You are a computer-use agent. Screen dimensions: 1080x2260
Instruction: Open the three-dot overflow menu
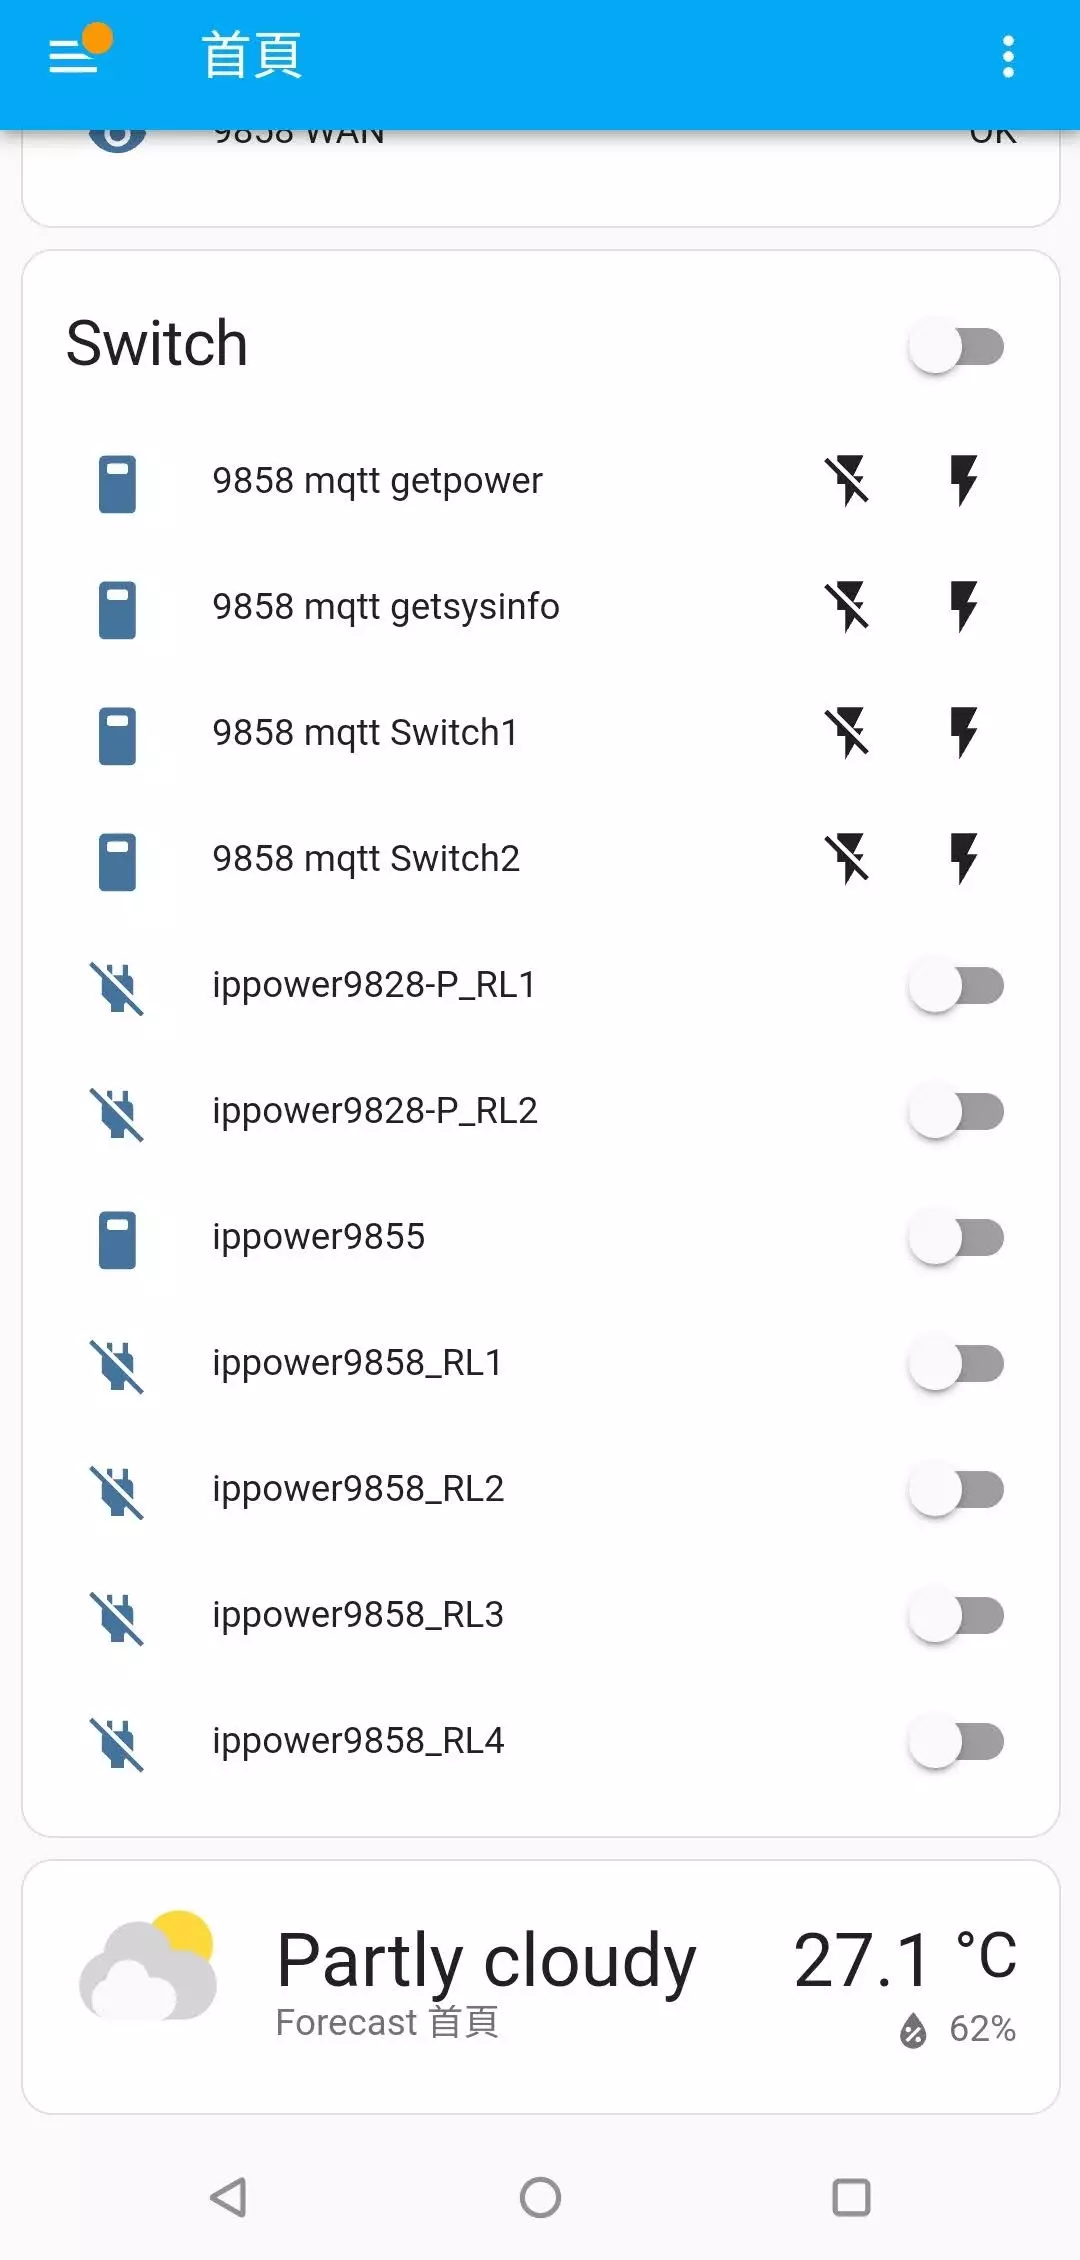[1008, 57]
